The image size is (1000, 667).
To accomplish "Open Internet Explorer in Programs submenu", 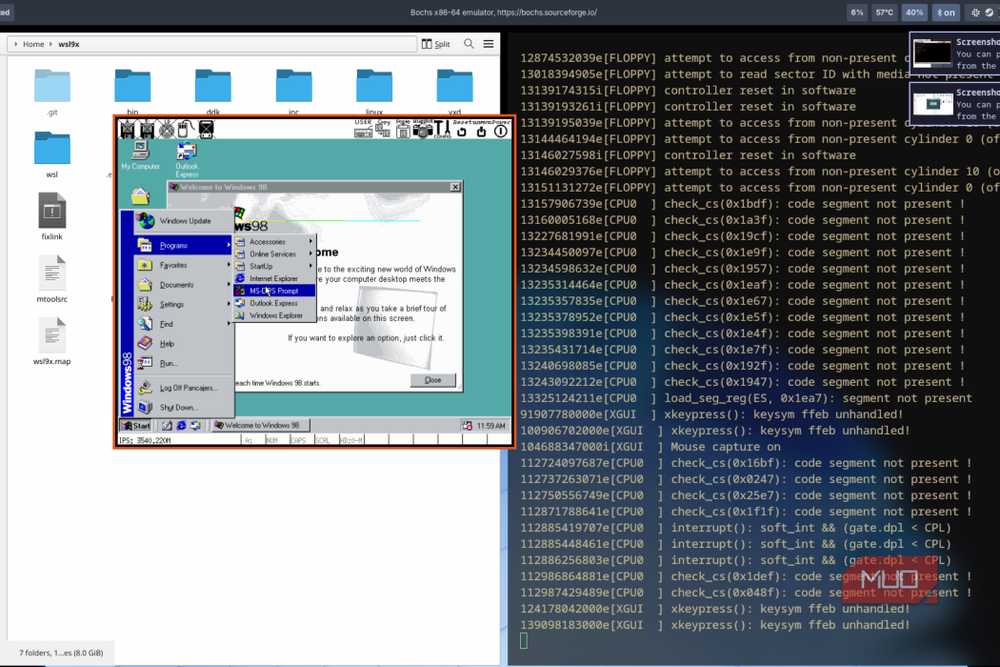I will tap(274, 279).
